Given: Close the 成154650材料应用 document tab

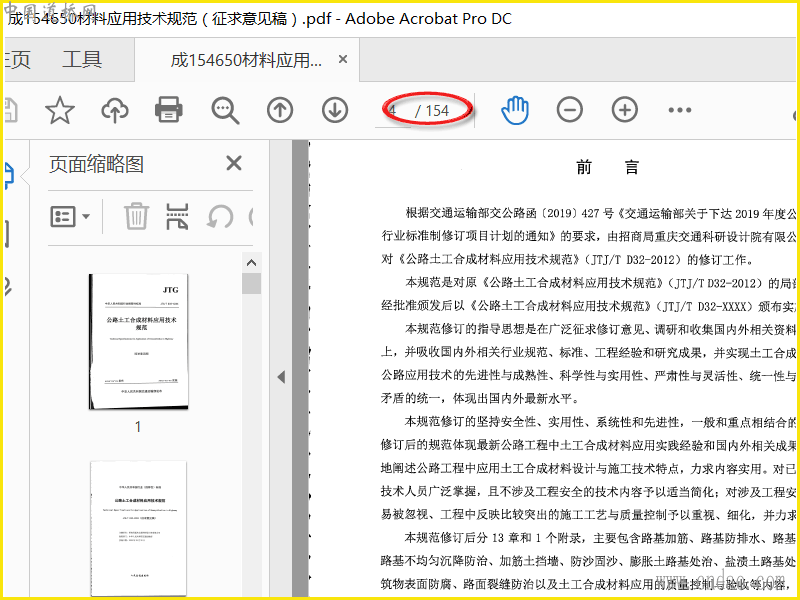Looking at the screenshot, I should (343, 59).
